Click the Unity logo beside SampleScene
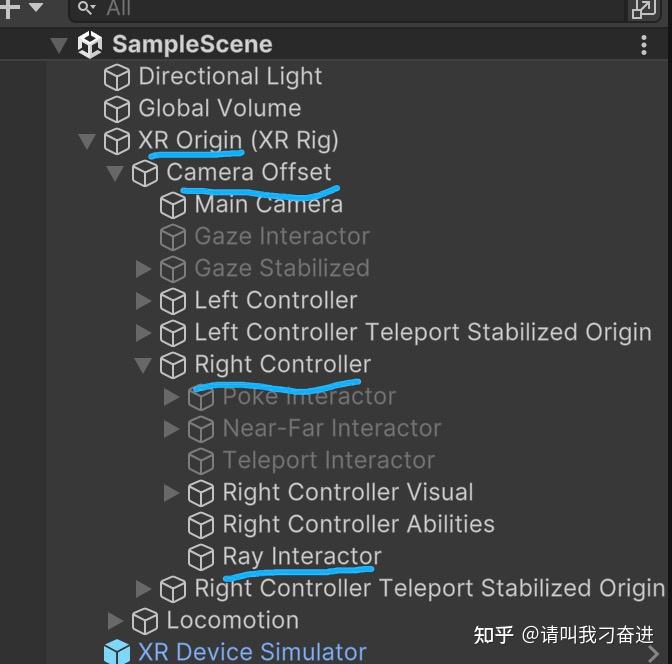This screenshot has height=664, width=672. (90, 45)
